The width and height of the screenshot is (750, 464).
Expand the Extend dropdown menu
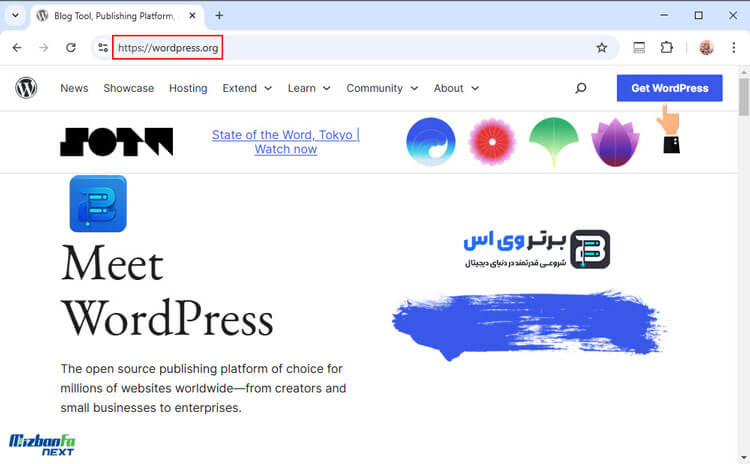pyautogui.click(x=247, y=88)
